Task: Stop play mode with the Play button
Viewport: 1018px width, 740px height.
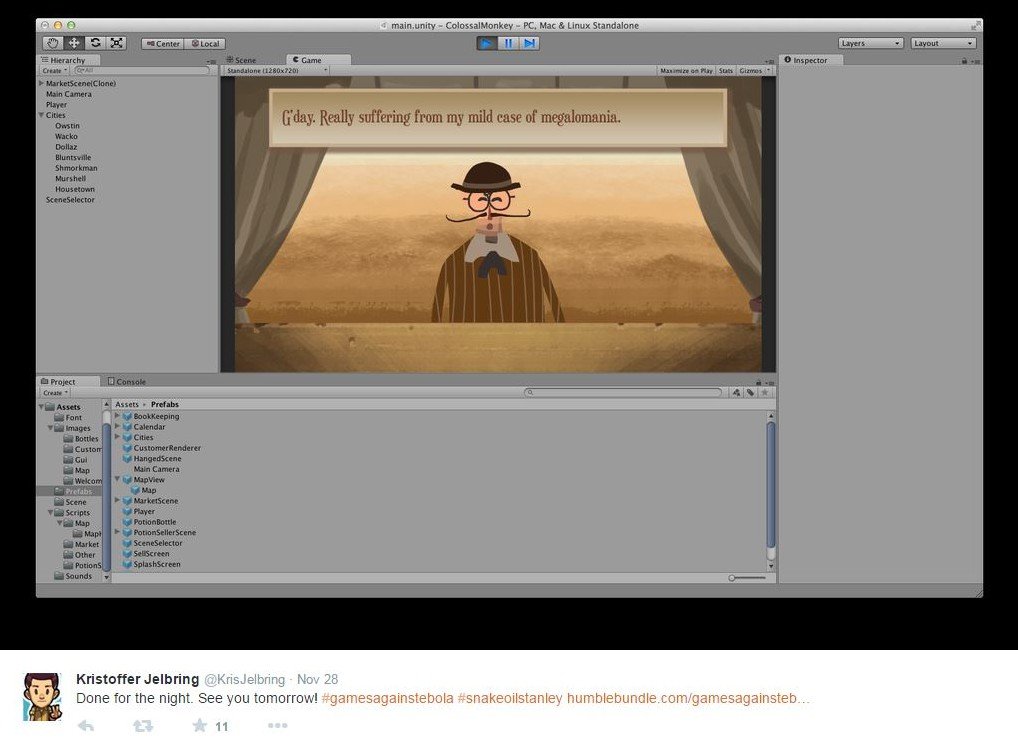Action: tap(486, 43)
